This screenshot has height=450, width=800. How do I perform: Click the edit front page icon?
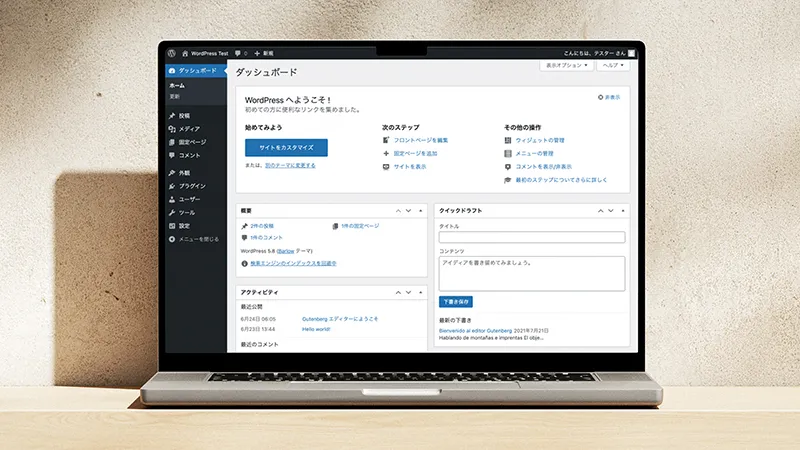coord(386,140)
